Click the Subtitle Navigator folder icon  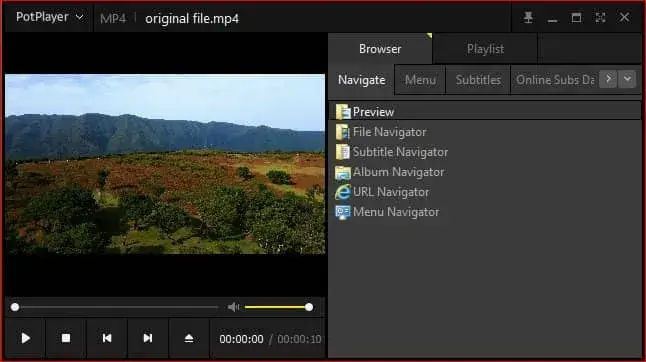point(342,152)
